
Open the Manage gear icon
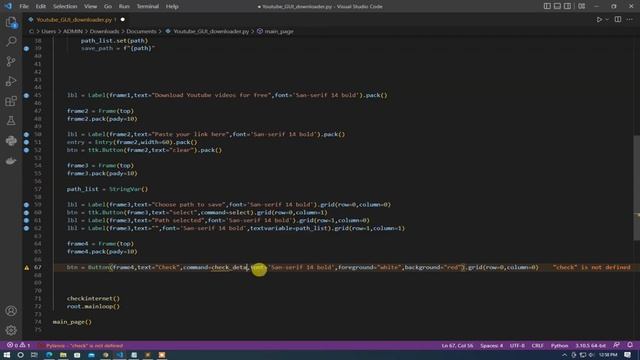pyautogui.click(x=11, y=330)
